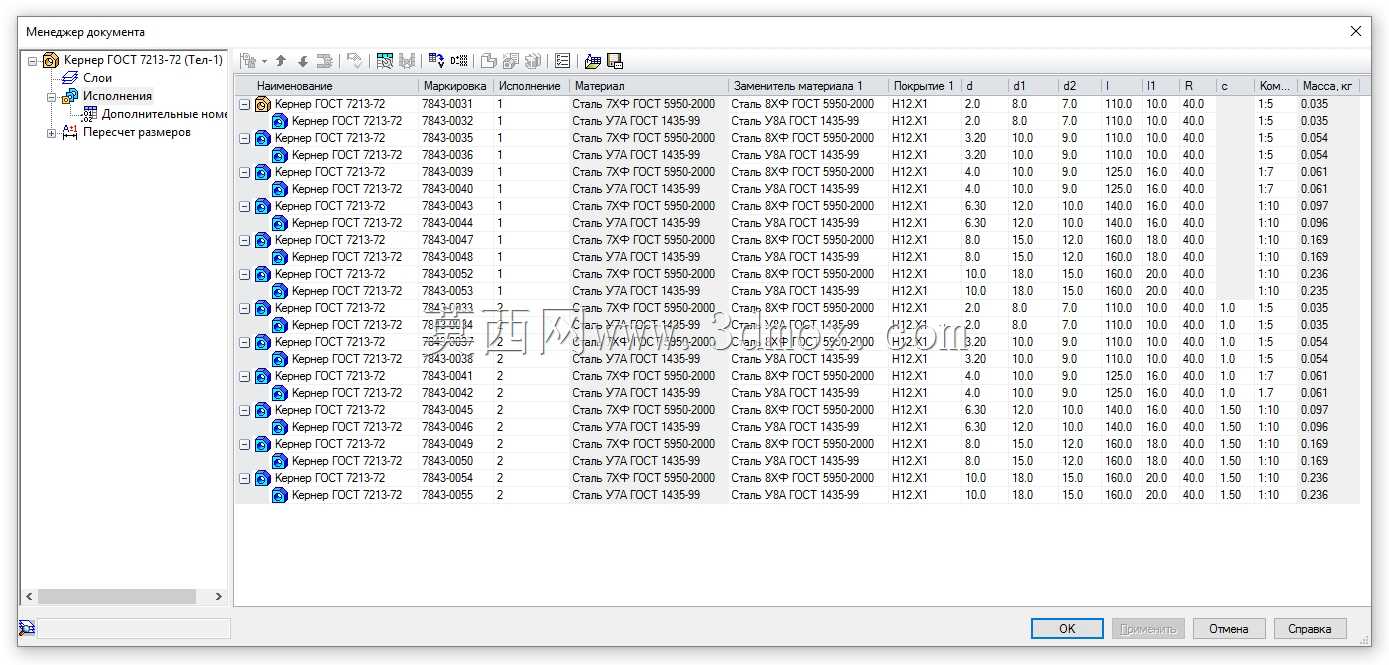Click the Пересчет размеров dimension icon in tree
1389x665 pixels.
coord(69,132)
